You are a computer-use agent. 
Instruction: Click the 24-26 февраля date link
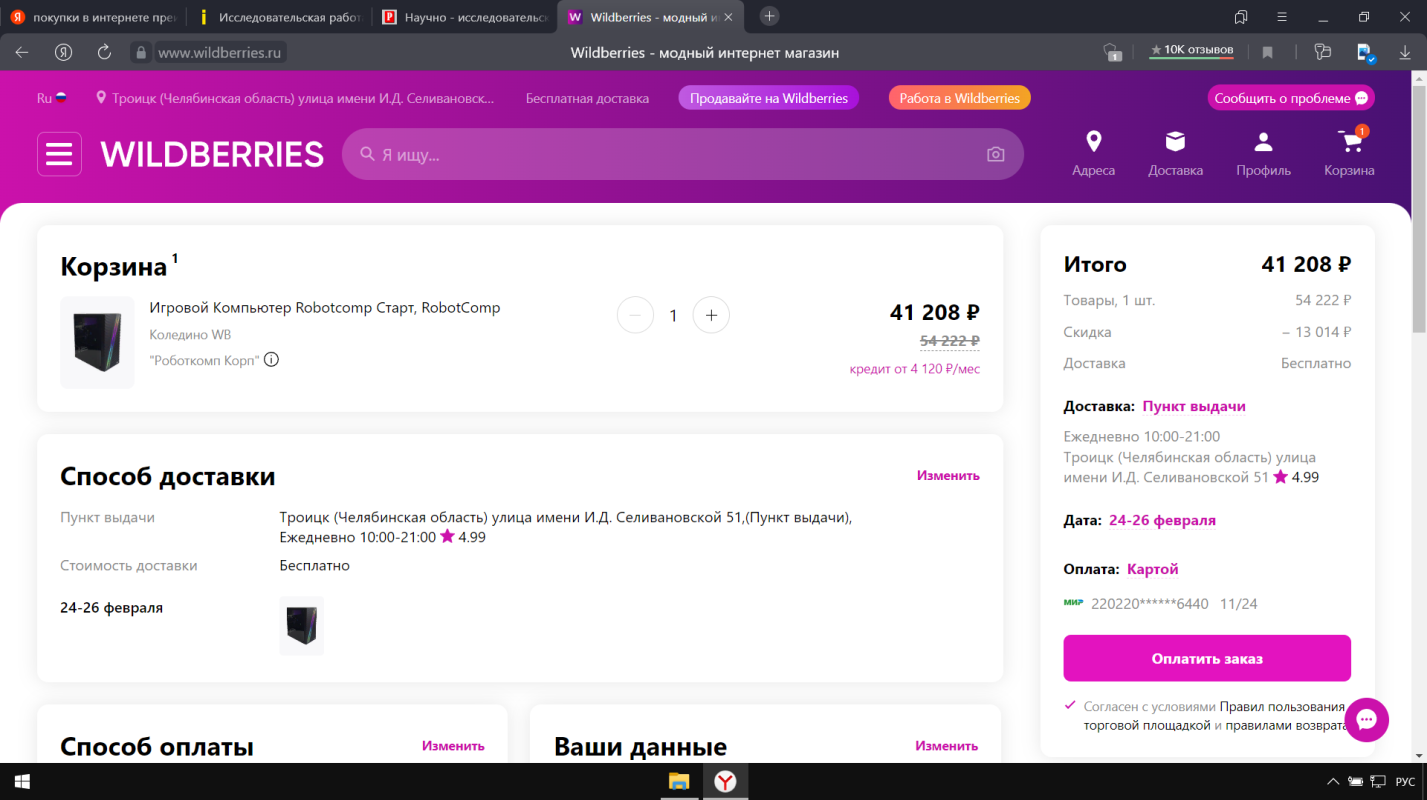(x=1162, y=520)
